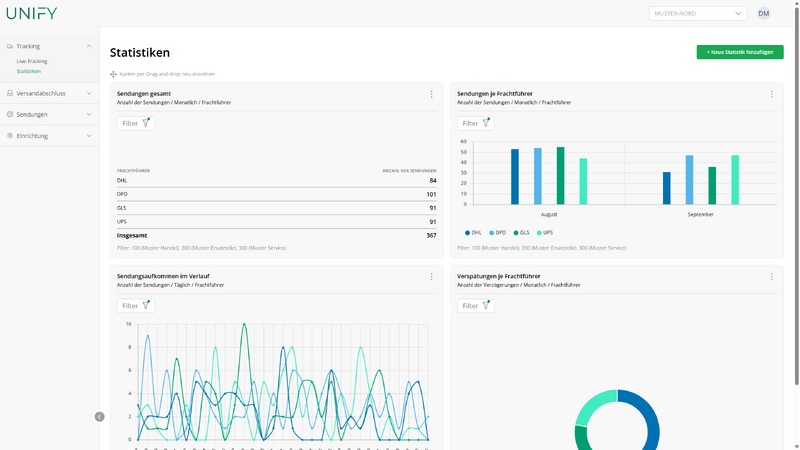Expand the Einrichtung sidebar section
Image resolution: width=800 pixels, height=450 pixels.
(x=49, y=136)
